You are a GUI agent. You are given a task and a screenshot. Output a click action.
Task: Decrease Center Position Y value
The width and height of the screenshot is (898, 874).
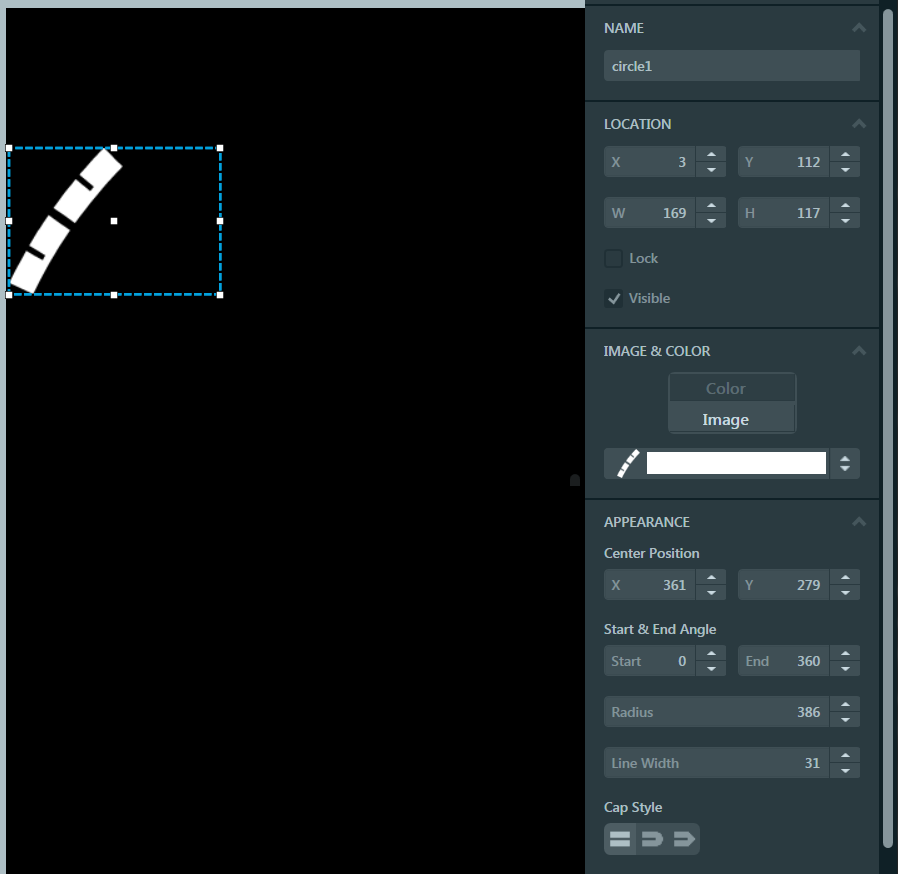click(x=845, y=592)
